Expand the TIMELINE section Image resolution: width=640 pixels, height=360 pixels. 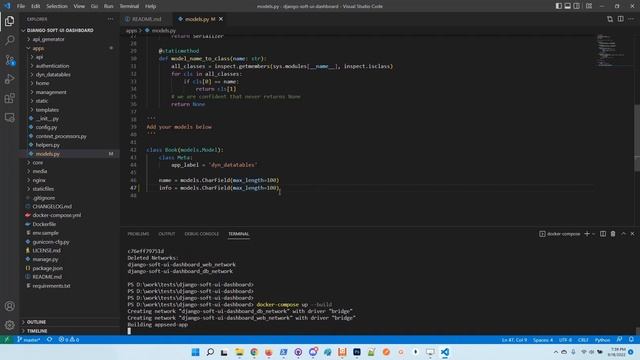tap(37, 331)
